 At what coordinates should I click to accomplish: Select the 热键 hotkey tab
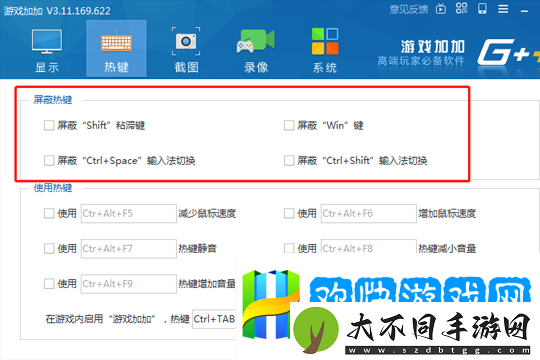[x=116, y=49]
